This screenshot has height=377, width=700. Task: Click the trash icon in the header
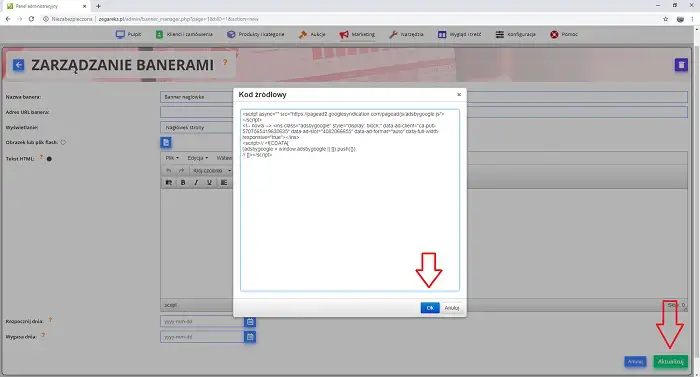pos(681,65)
